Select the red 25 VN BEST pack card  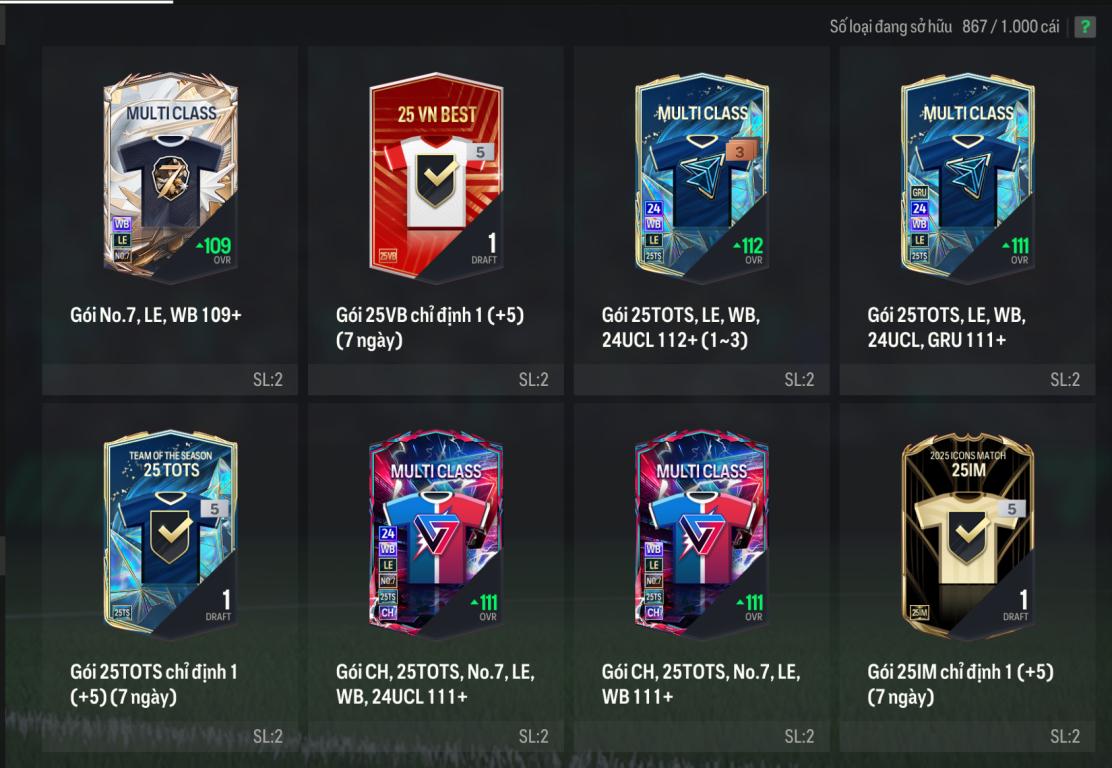(x=436, y=177)
